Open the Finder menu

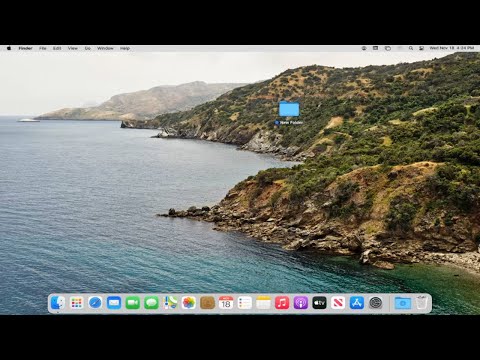[x=25, y=48]
